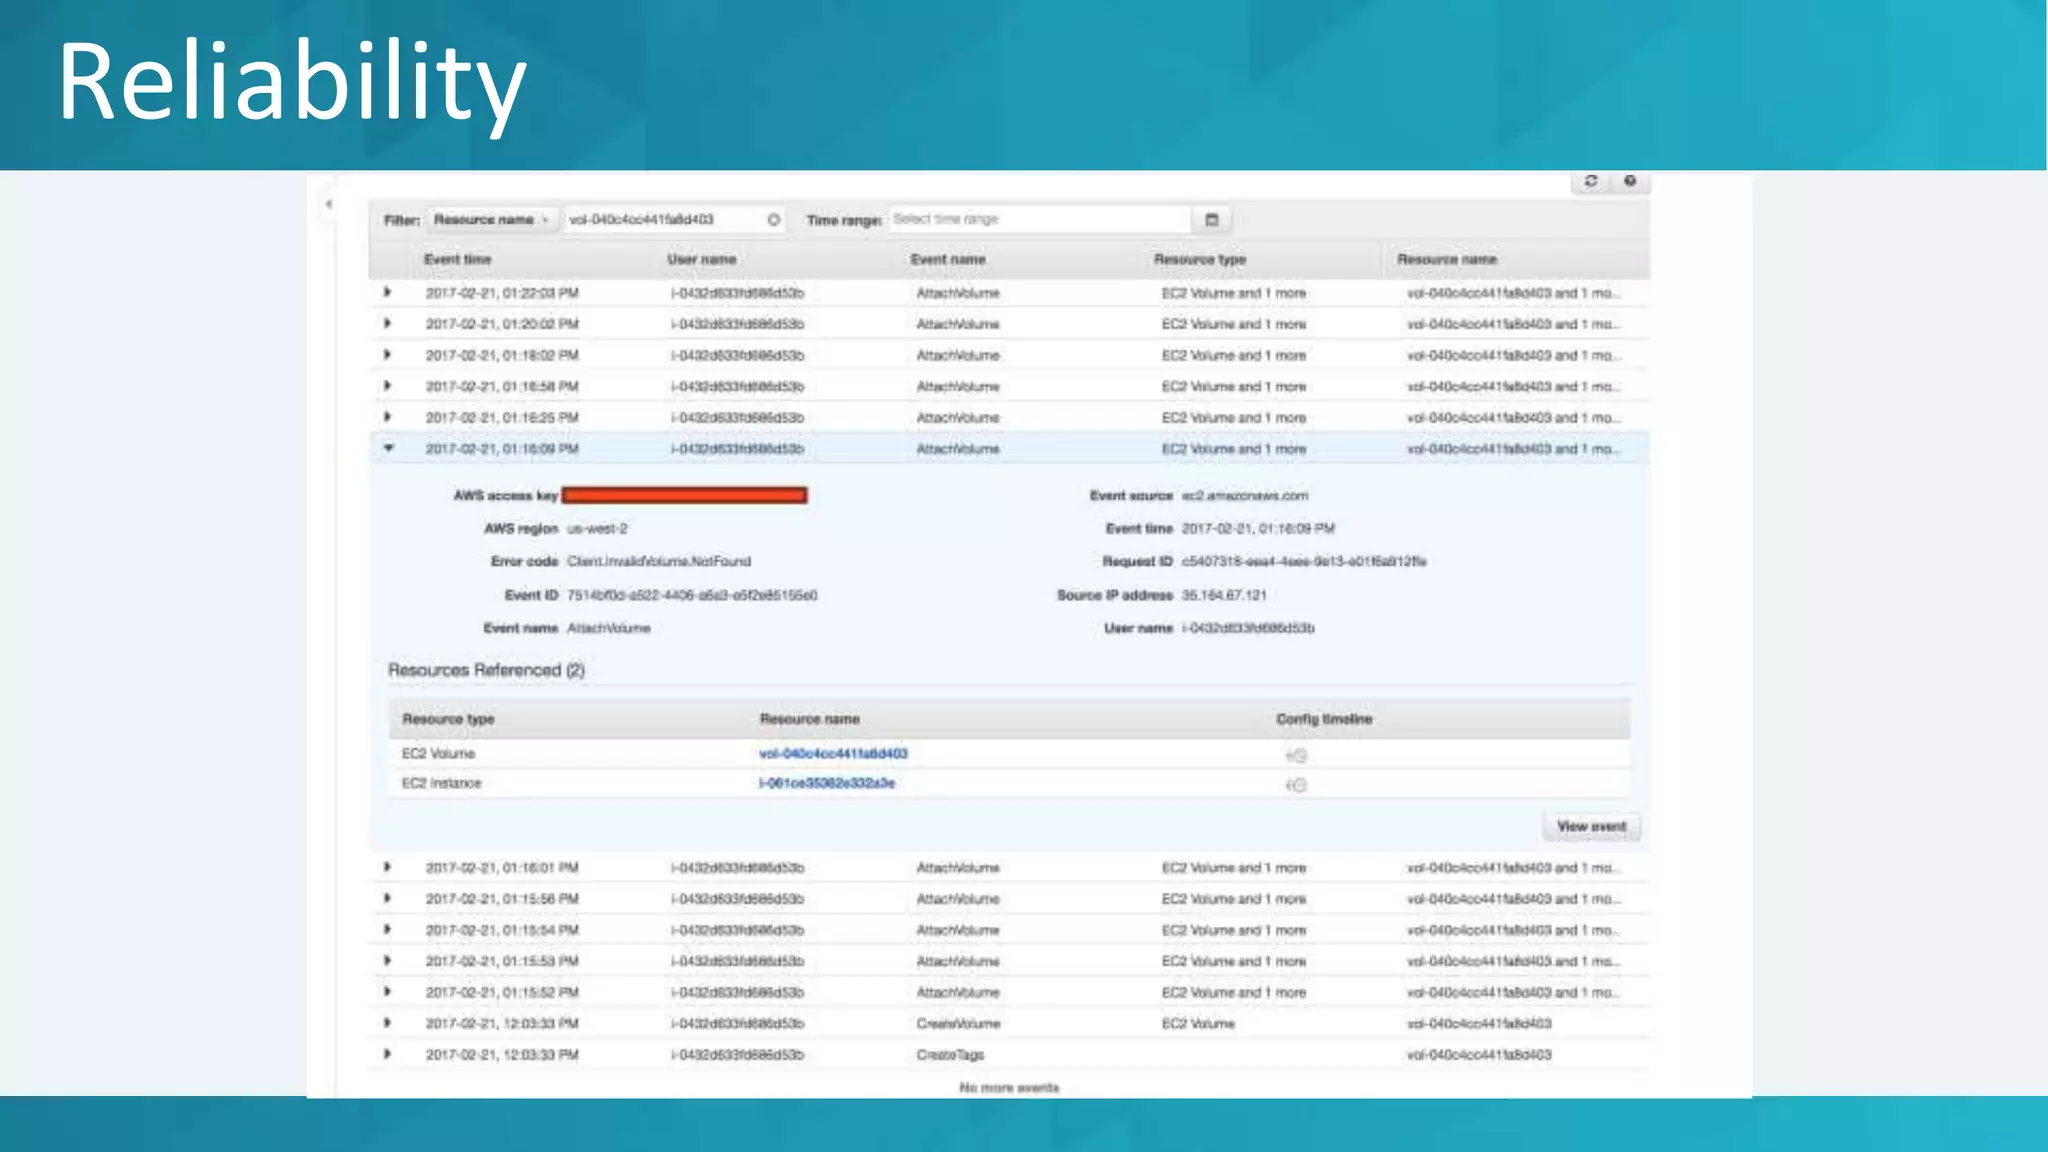Screen dimensions: 2048x1152
Task: Clear the resource name filter value
Action: tap(774, 220)
